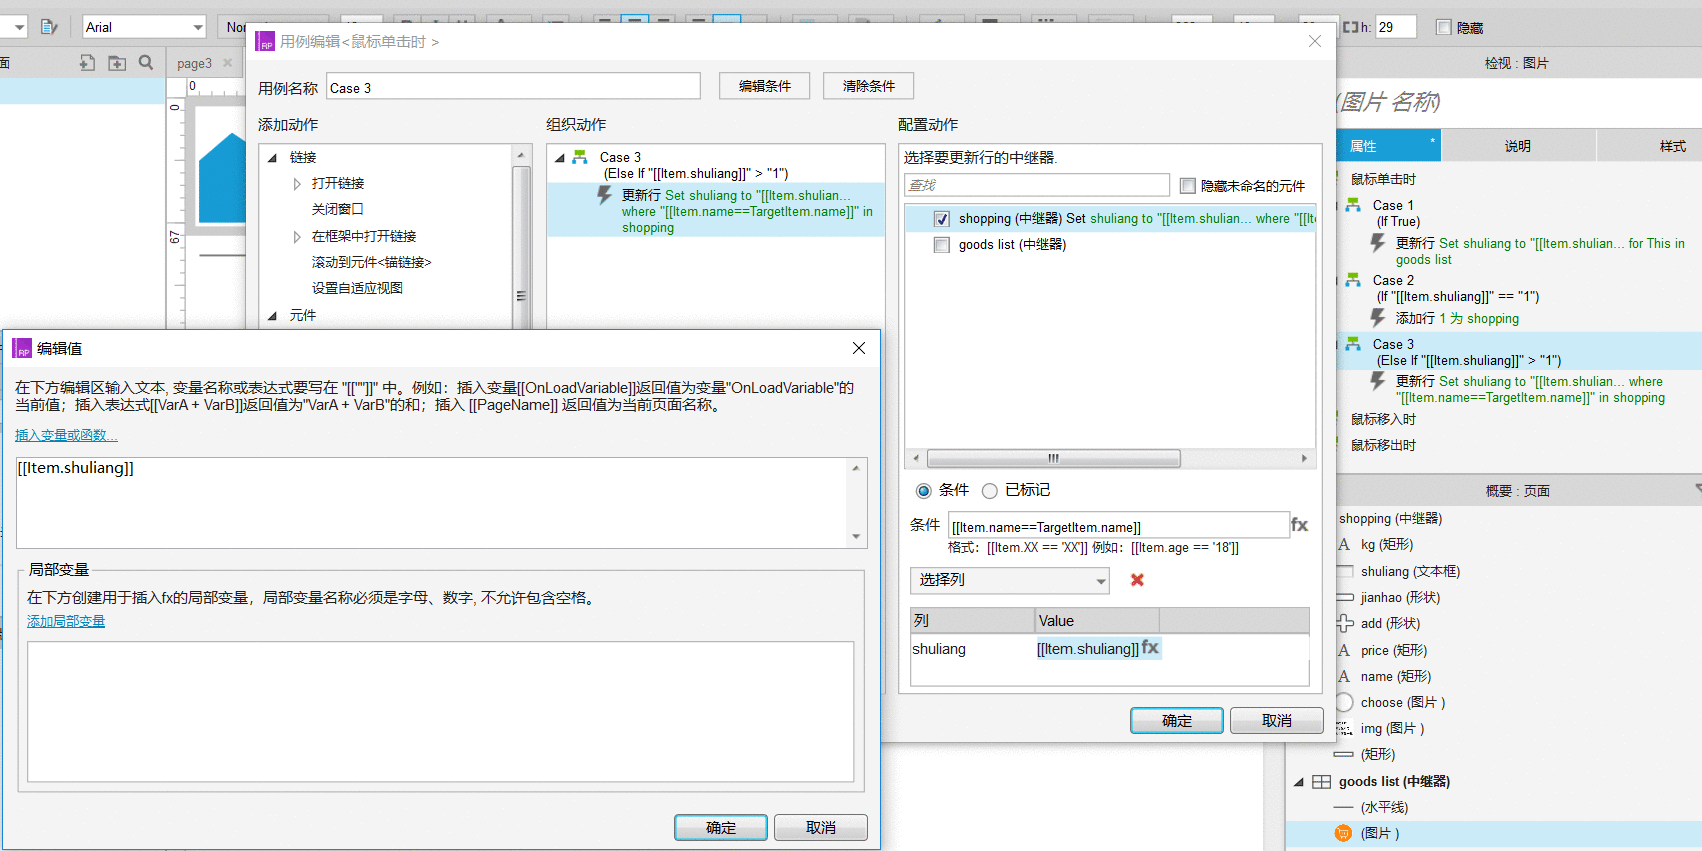Image resolution: width=1702 pixels, height=851 pixels.
Task: Click the add folder icon in pages panel
Action: (117, 63)
